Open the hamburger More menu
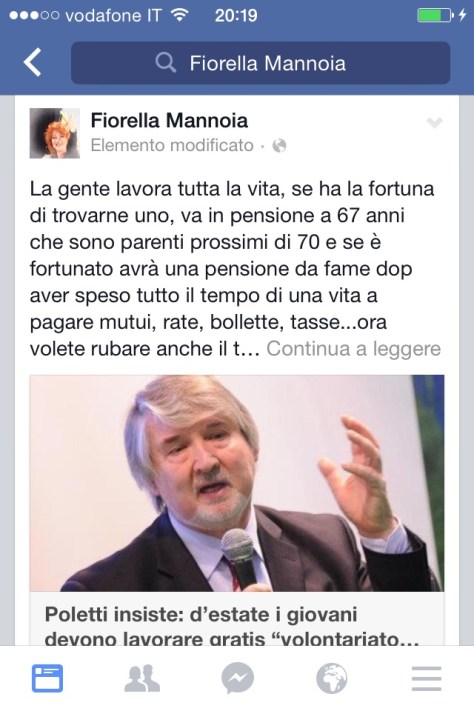 point(426,678)
